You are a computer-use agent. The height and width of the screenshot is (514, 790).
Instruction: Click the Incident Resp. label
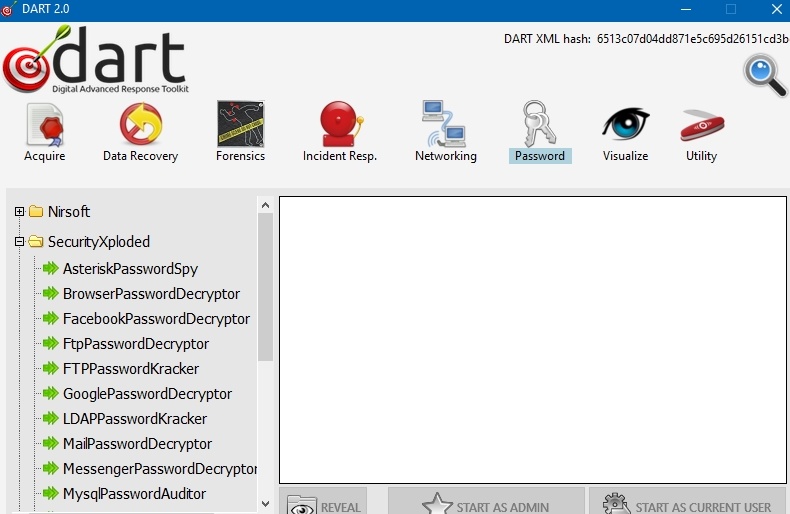[x=340, y=156]
